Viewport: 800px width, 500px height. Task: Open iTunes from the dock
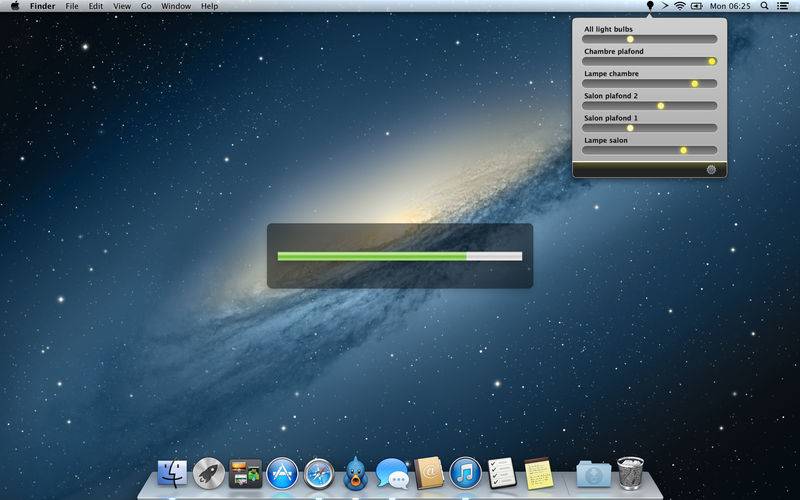(x=465, y=471)
